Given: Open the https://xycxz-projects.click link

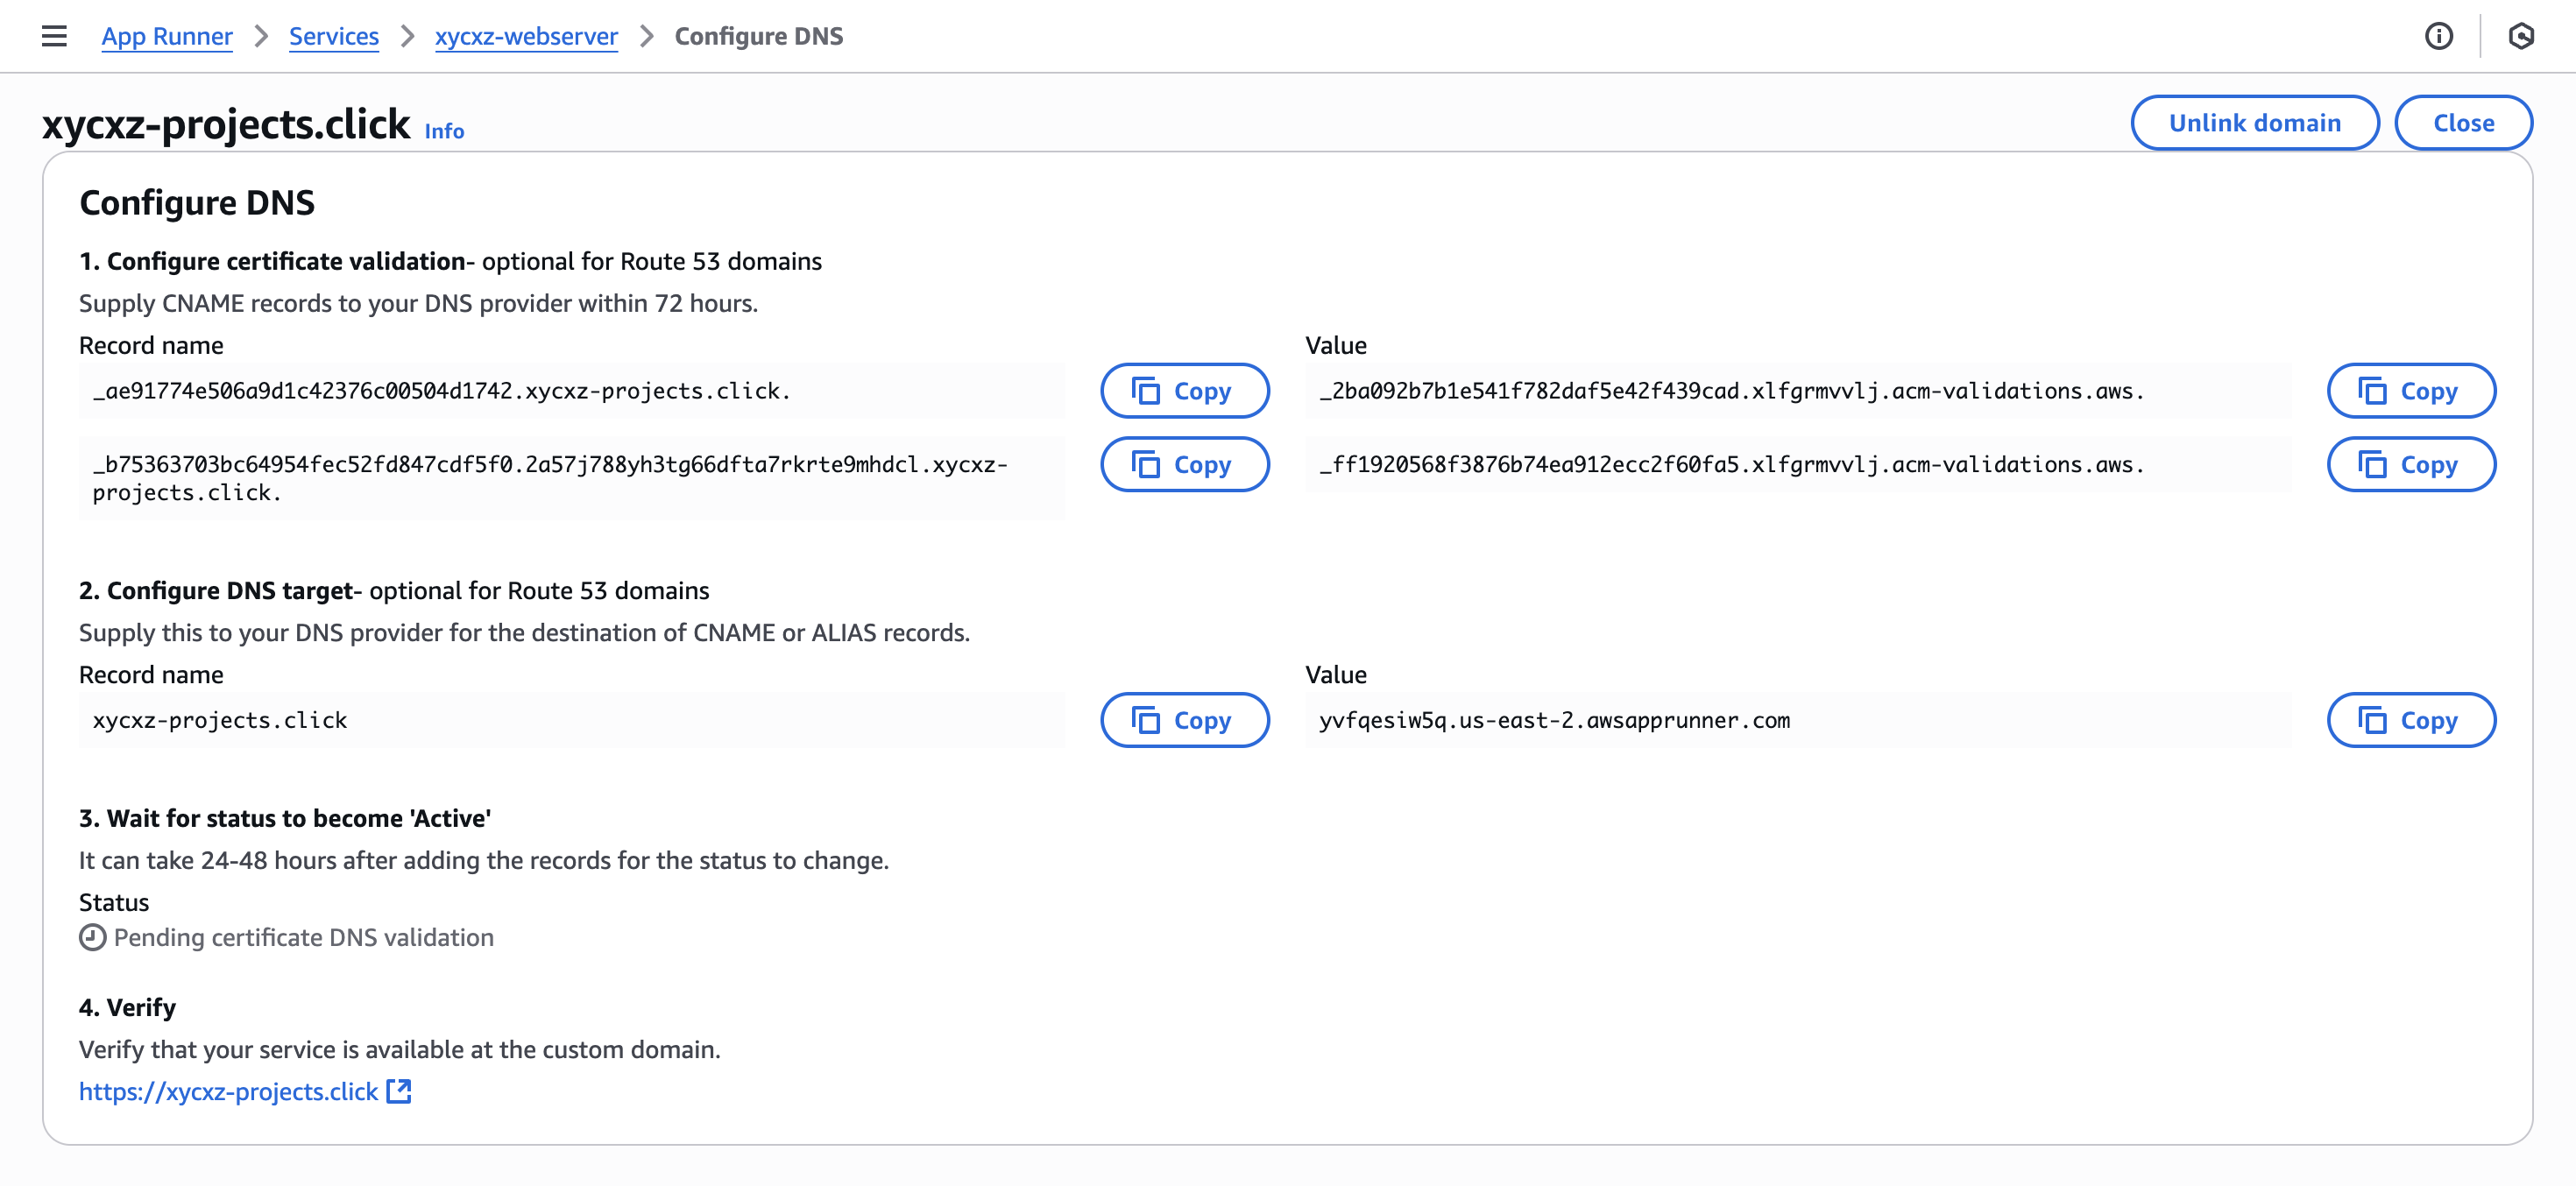Looking at the screenshot, I should (x=228, y=1091).
